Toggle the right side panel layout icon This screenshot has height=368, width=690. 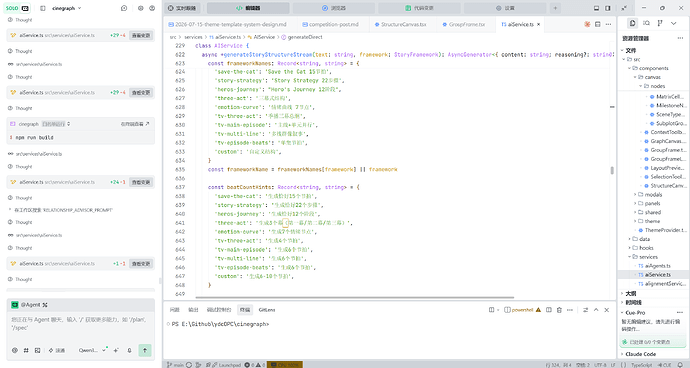click(x=608, y=8)
